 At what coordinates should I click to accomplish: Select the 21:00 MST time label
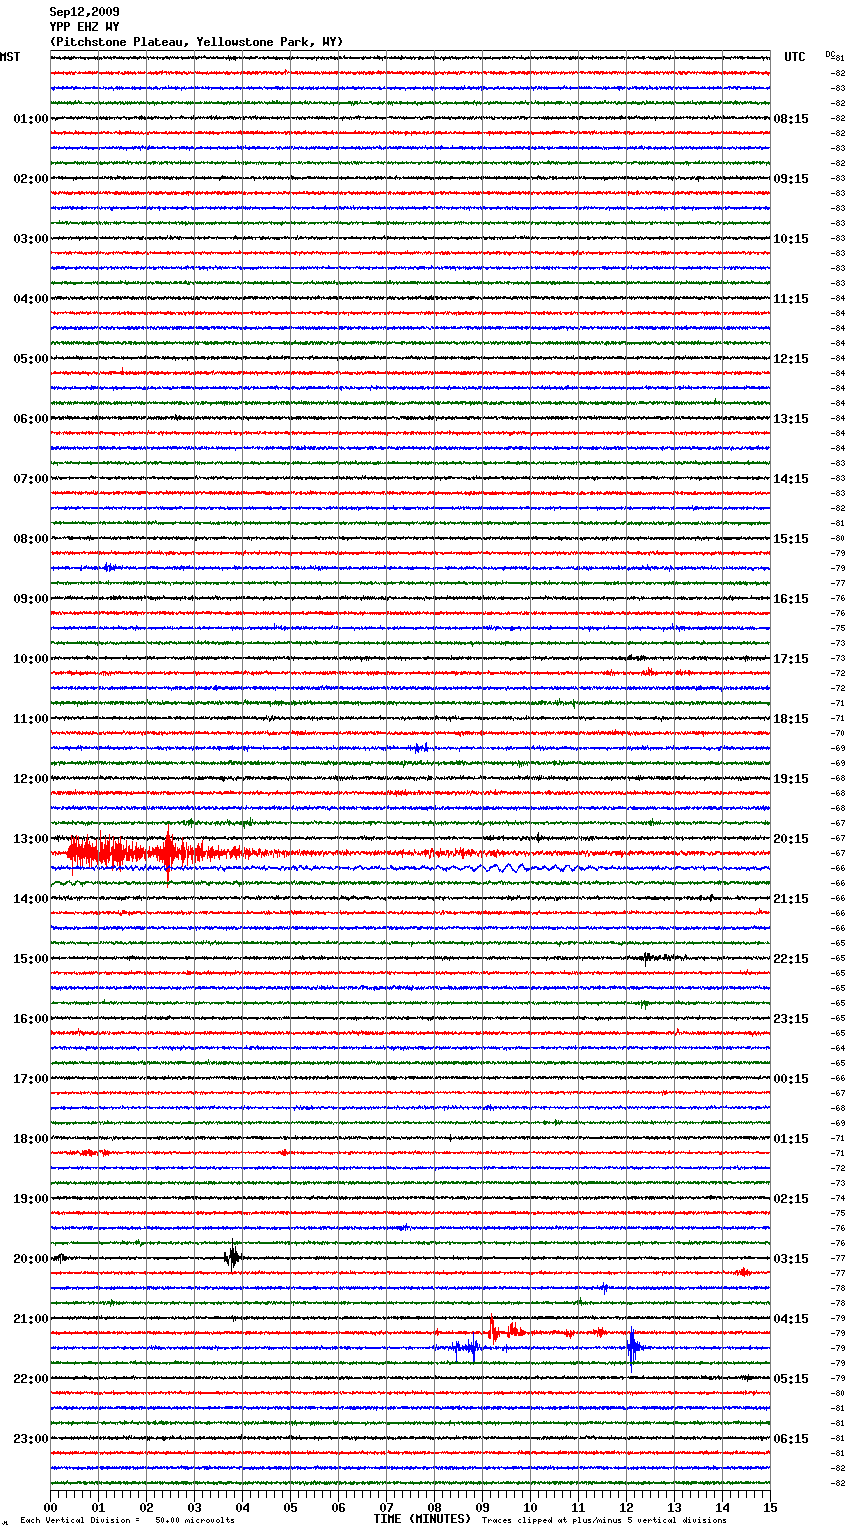coord(30,1319)
